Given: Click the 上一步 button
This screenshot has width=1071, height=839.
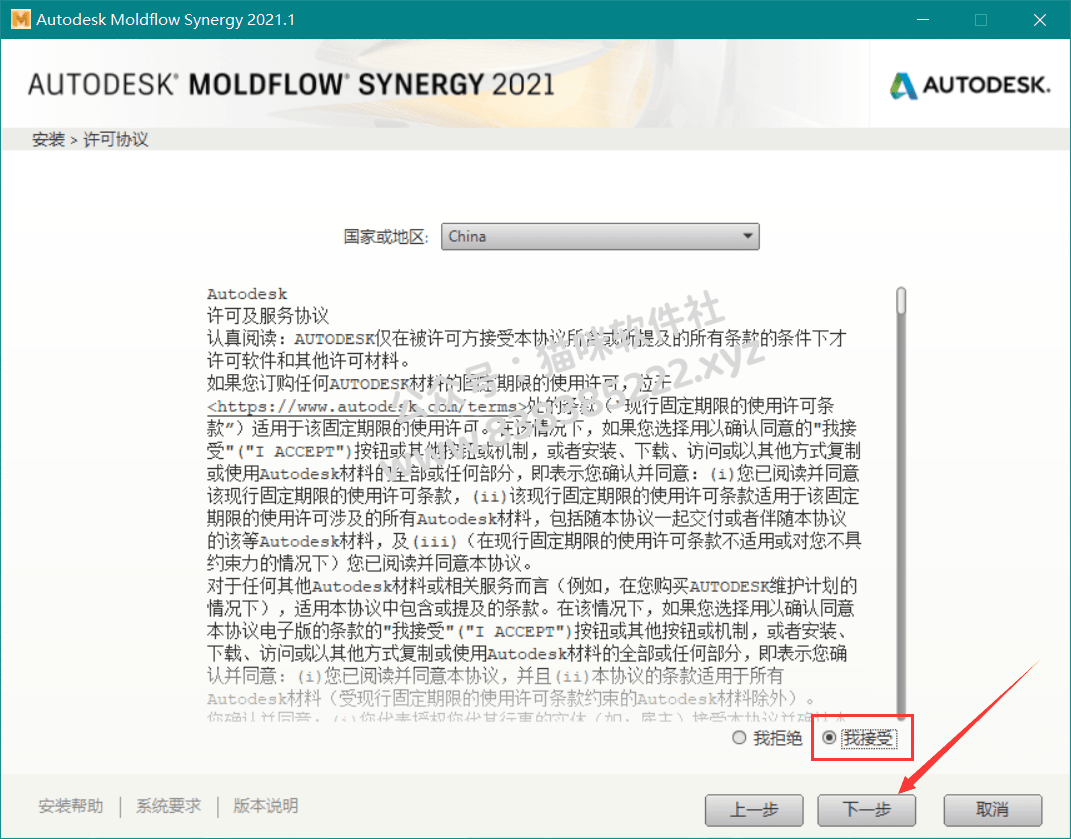Looking at the screenshot, I should tap(753, 810).
